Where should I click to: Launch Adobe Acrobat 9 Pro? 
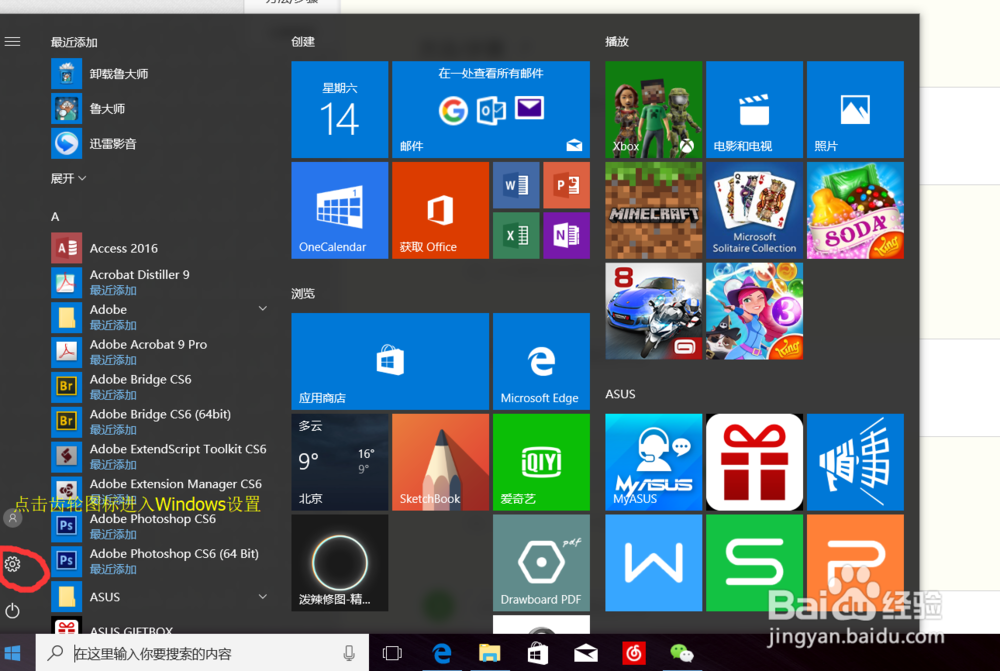[159, 351]
